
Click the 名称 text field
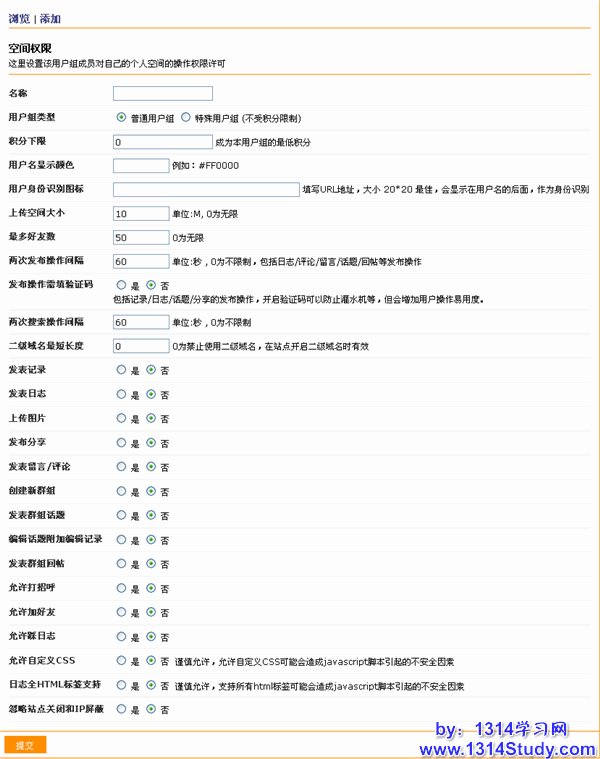tap(163, 94)
